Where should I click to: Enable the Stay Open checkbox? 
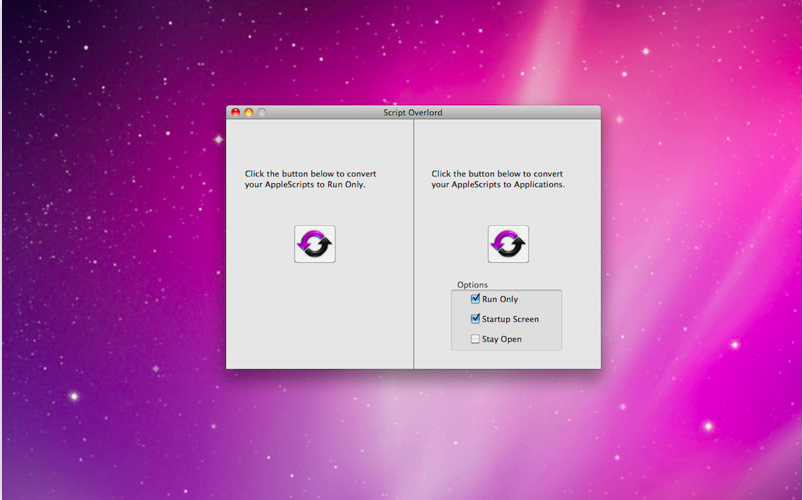click(x=475, y=339)
